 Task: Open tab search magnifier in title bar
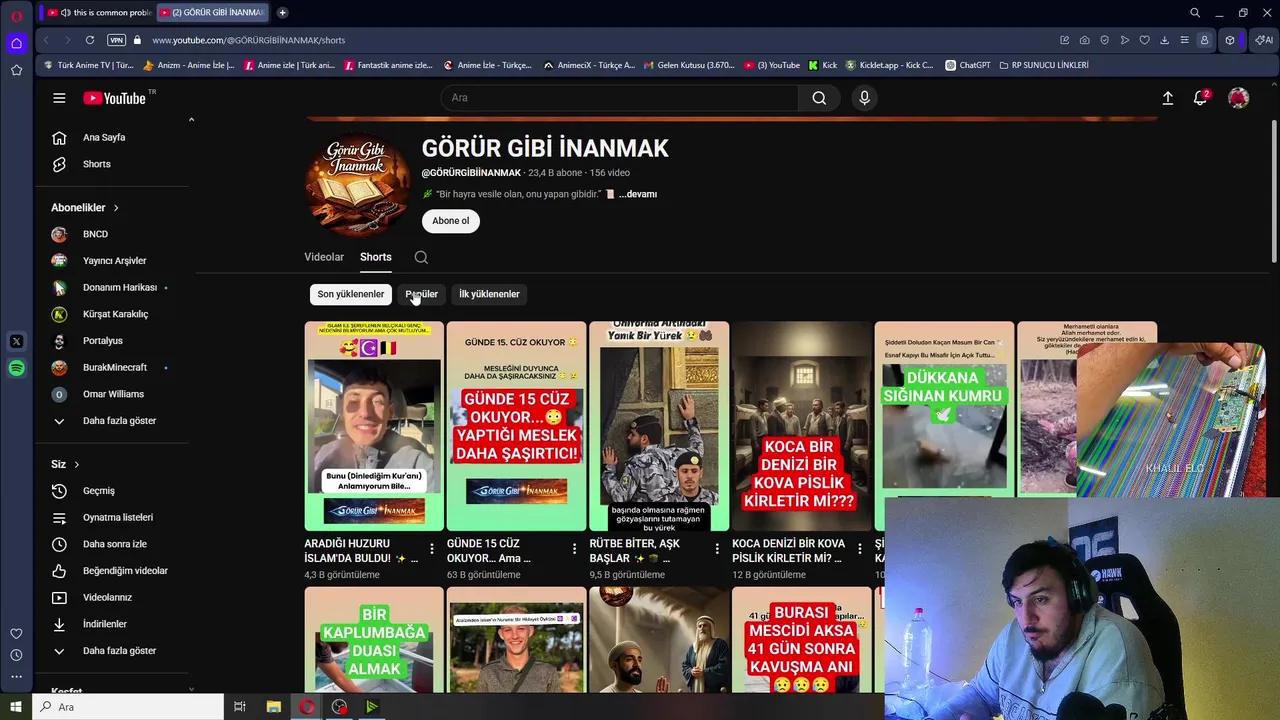(x=1195, y=13)
